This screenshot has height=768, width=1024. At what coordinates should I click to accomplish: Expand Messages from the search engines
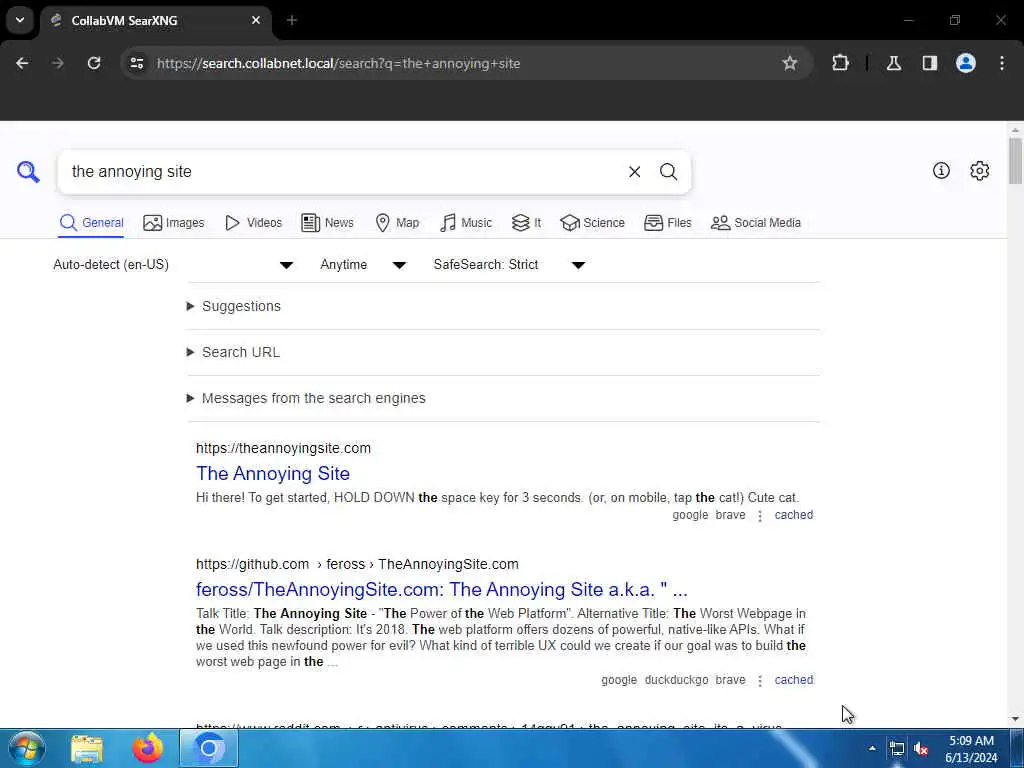click(x=306, y=398)
